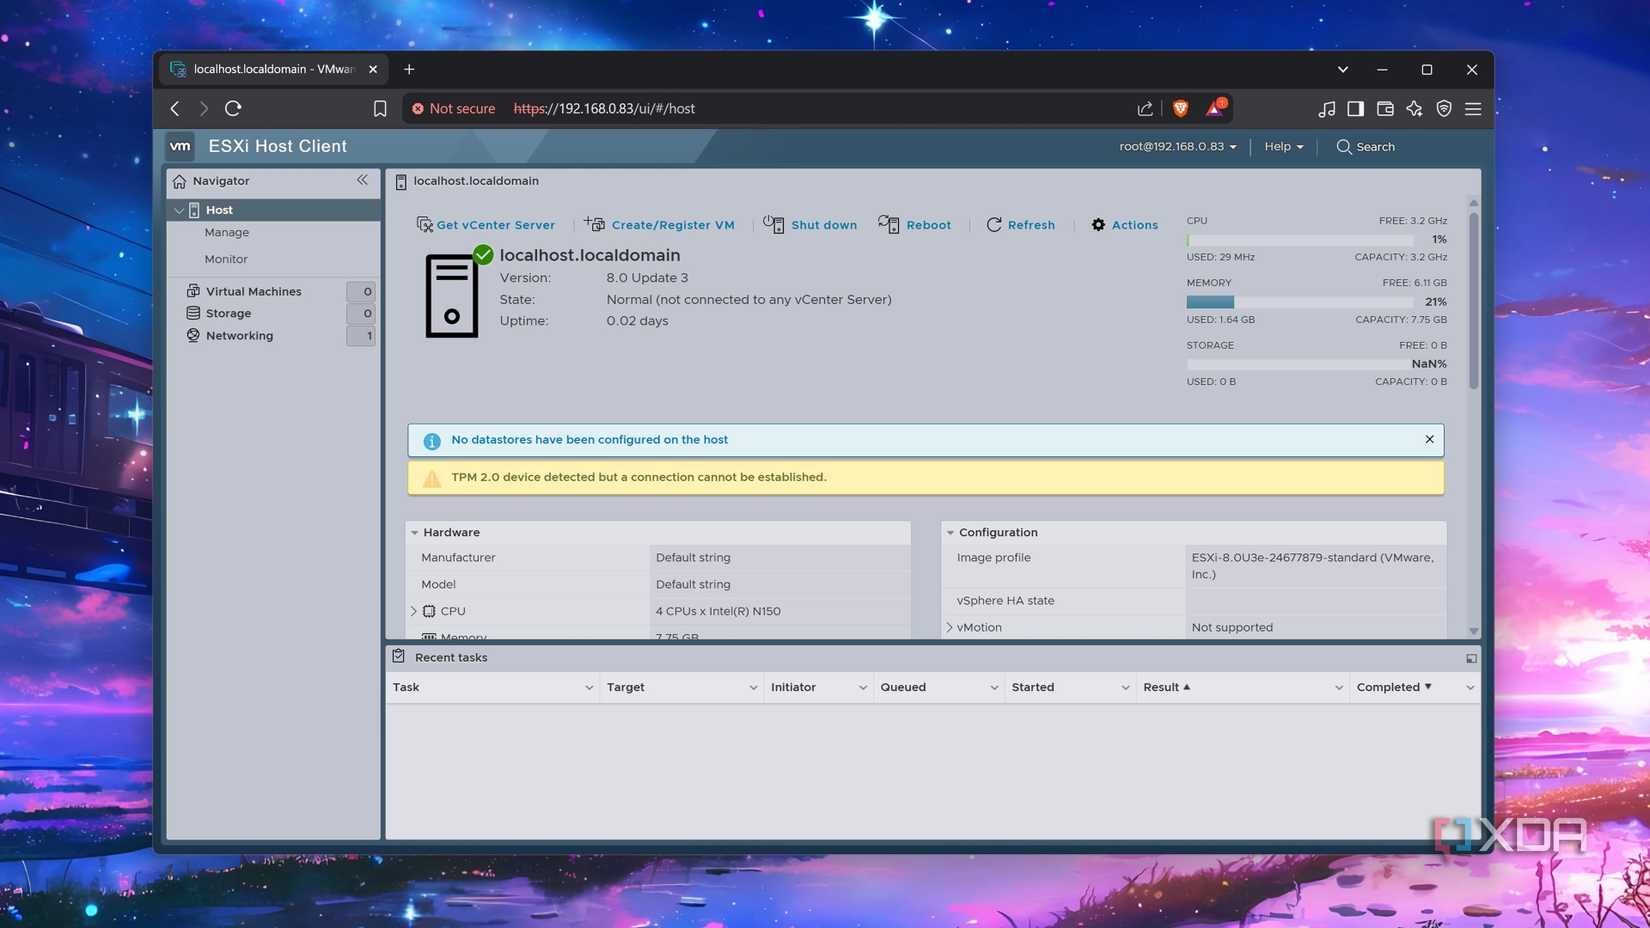Collapse the Navigator panel
Screen dimensions: 1650x928
(362, 180)
